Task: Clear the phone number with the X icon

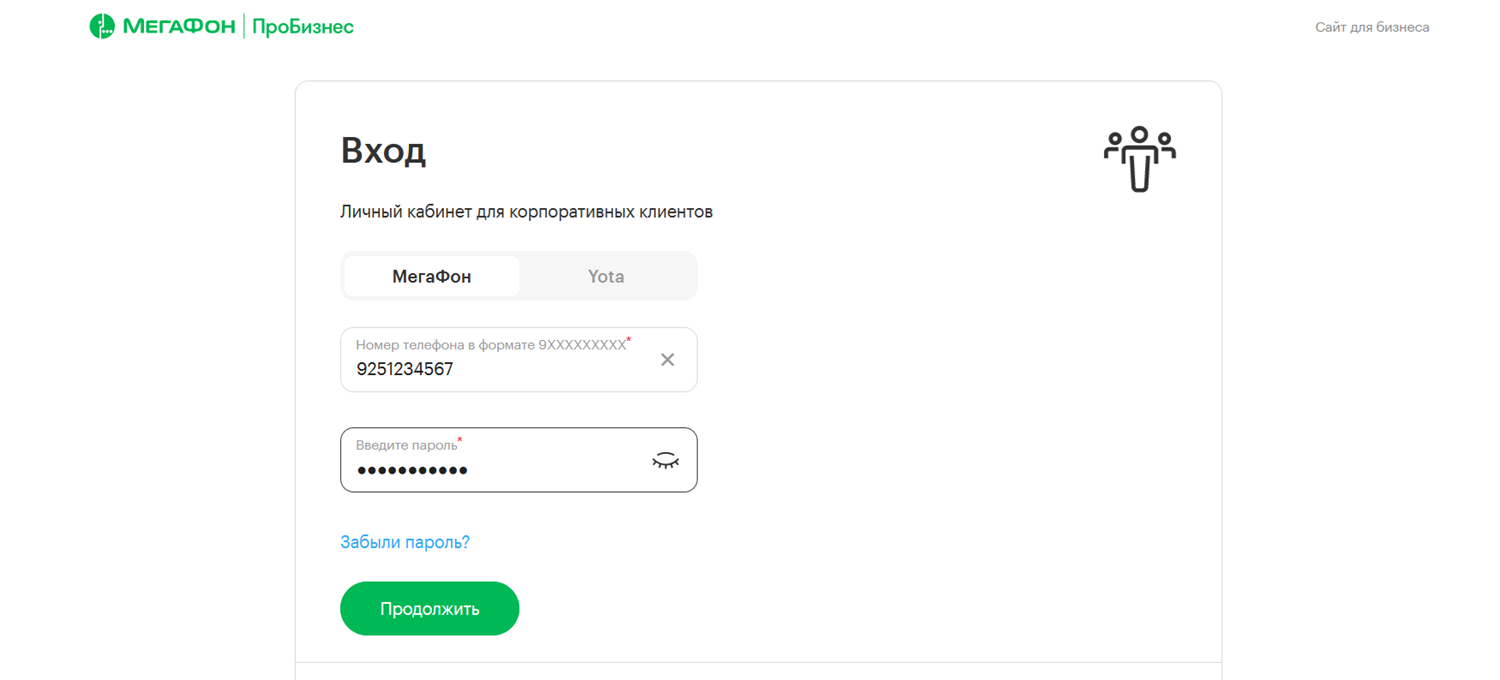Action: pyautogui.click(x=667, y=360)
